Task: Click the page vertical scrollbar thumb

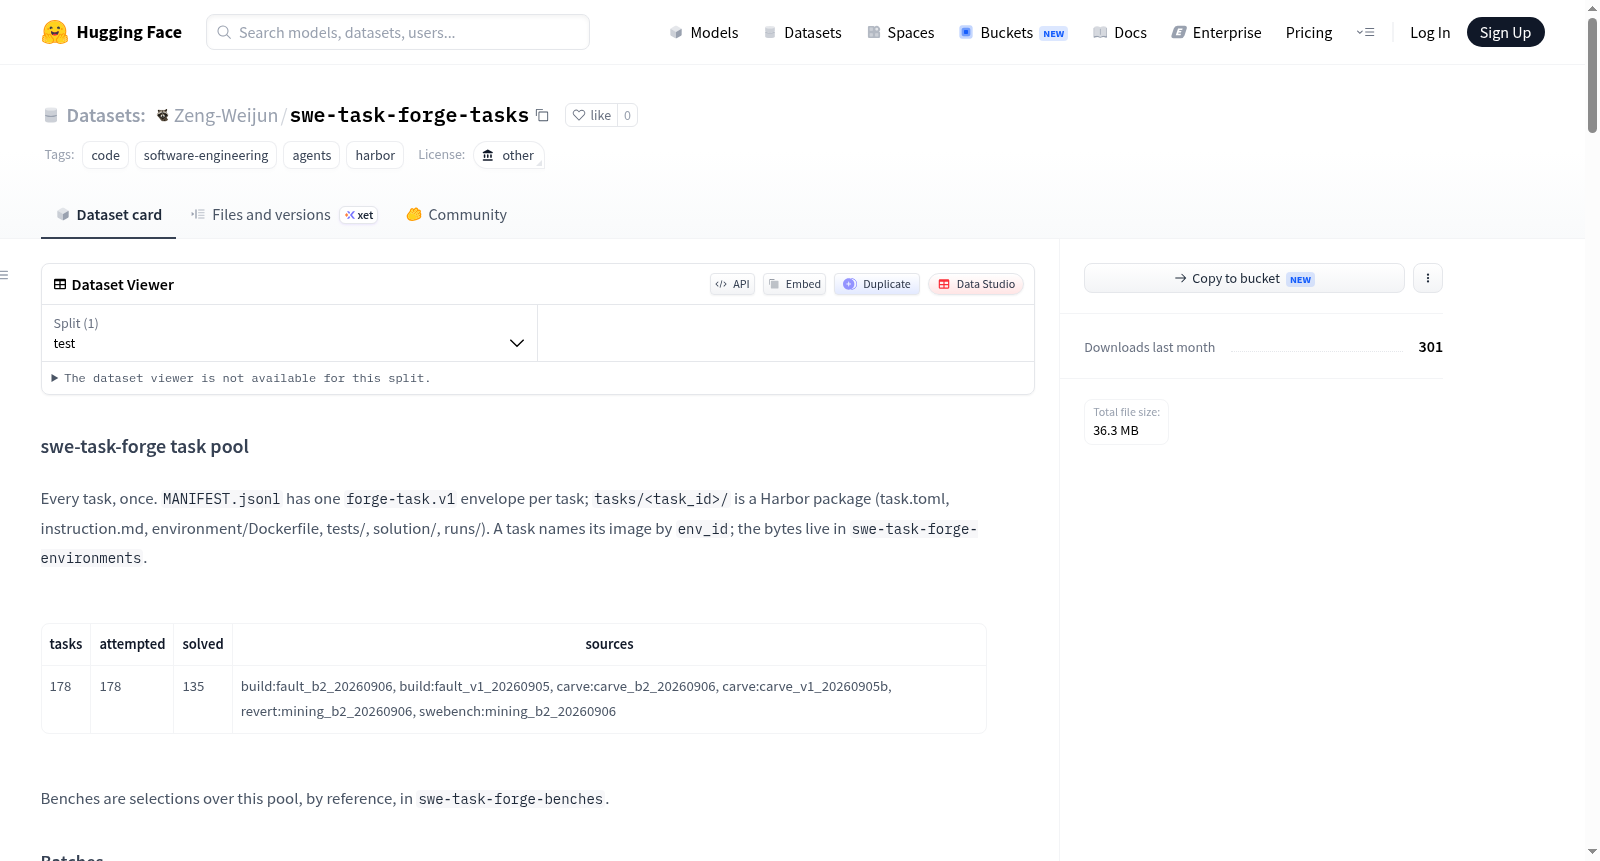Action: click(x=1592, y=75)
